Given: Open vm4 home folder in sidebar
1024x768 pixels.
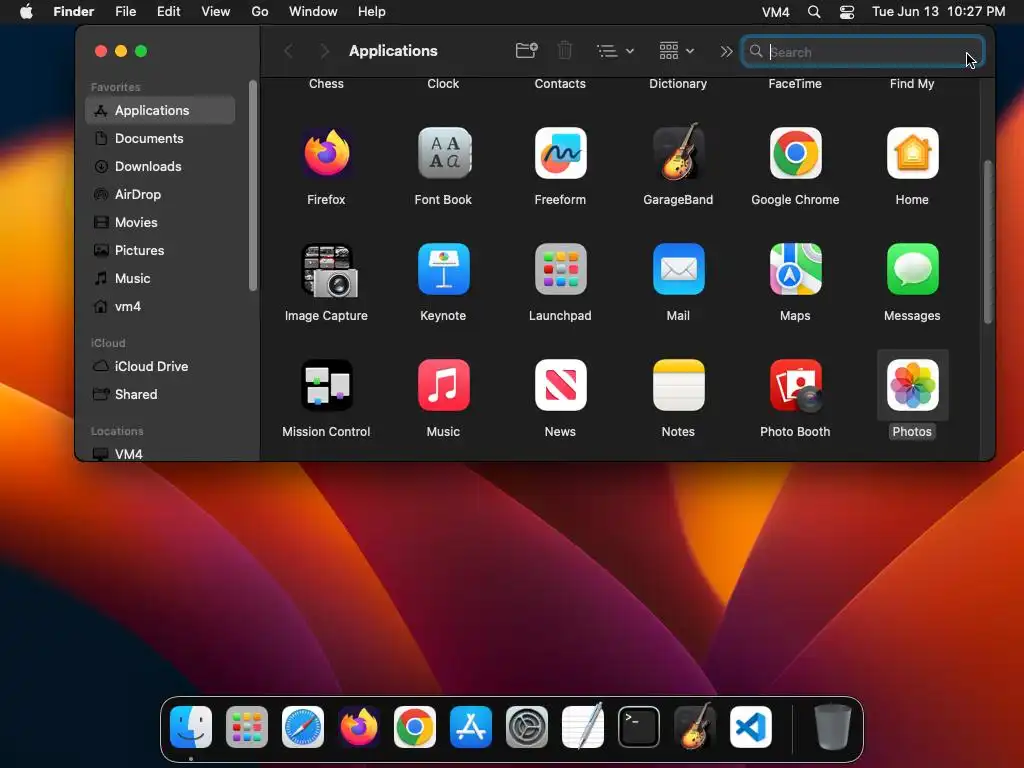Looking at the screenshot, I should (160, 307).
